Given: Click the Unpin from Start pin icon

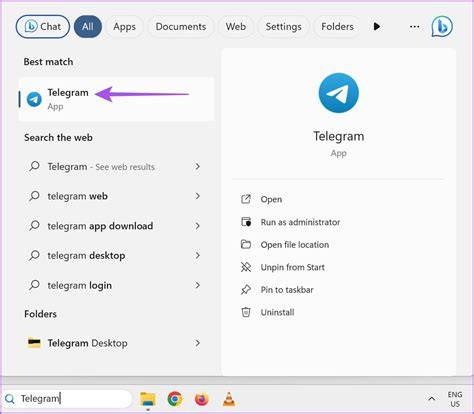Looking at the screenshot, I should click(246, 267).
